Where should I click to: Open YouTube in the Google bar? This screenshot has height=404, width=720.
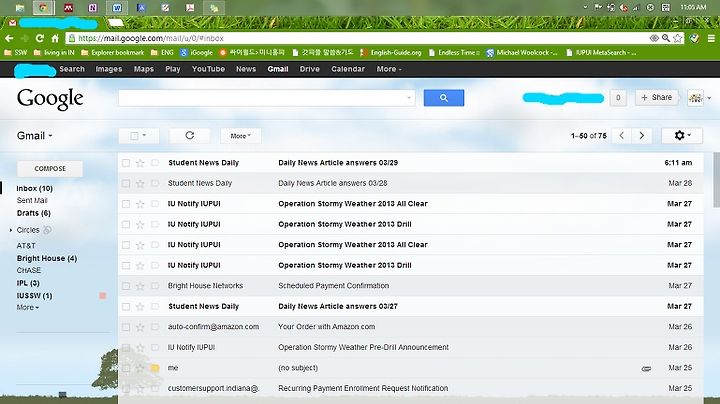coord(208,69)
